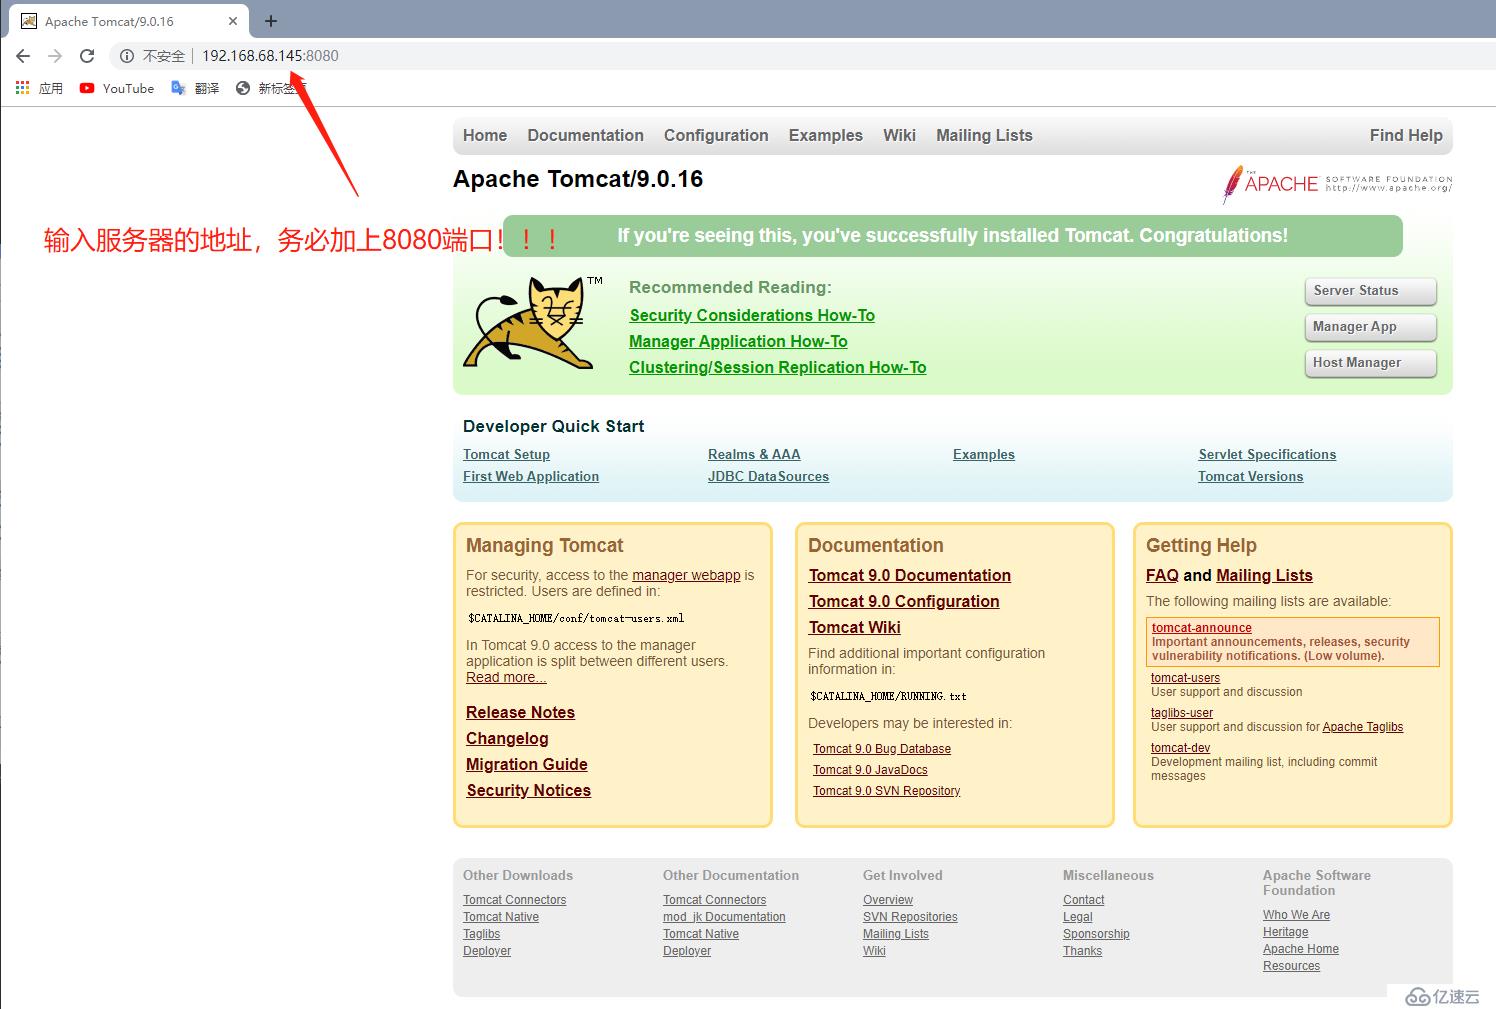The image size is (1496, 1009).
Task: Click Find Help in nav bar
Action: (1406, 135)
